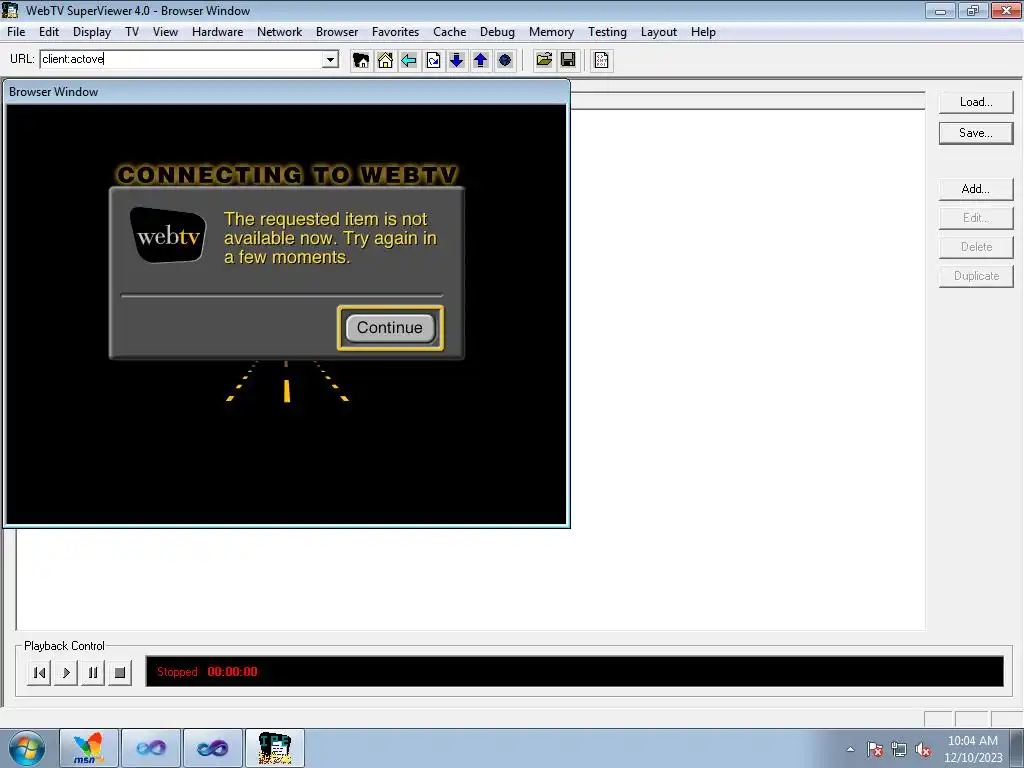Click the Browser Window title bar

point(286,92)
